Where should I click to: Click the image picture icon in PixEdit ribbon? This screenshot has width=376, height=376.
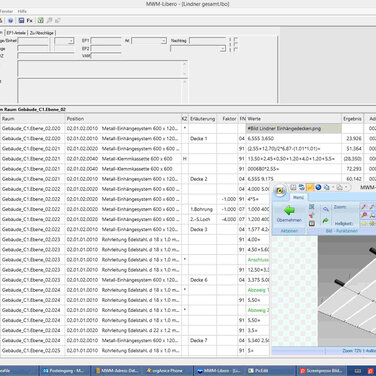[312, 207]
